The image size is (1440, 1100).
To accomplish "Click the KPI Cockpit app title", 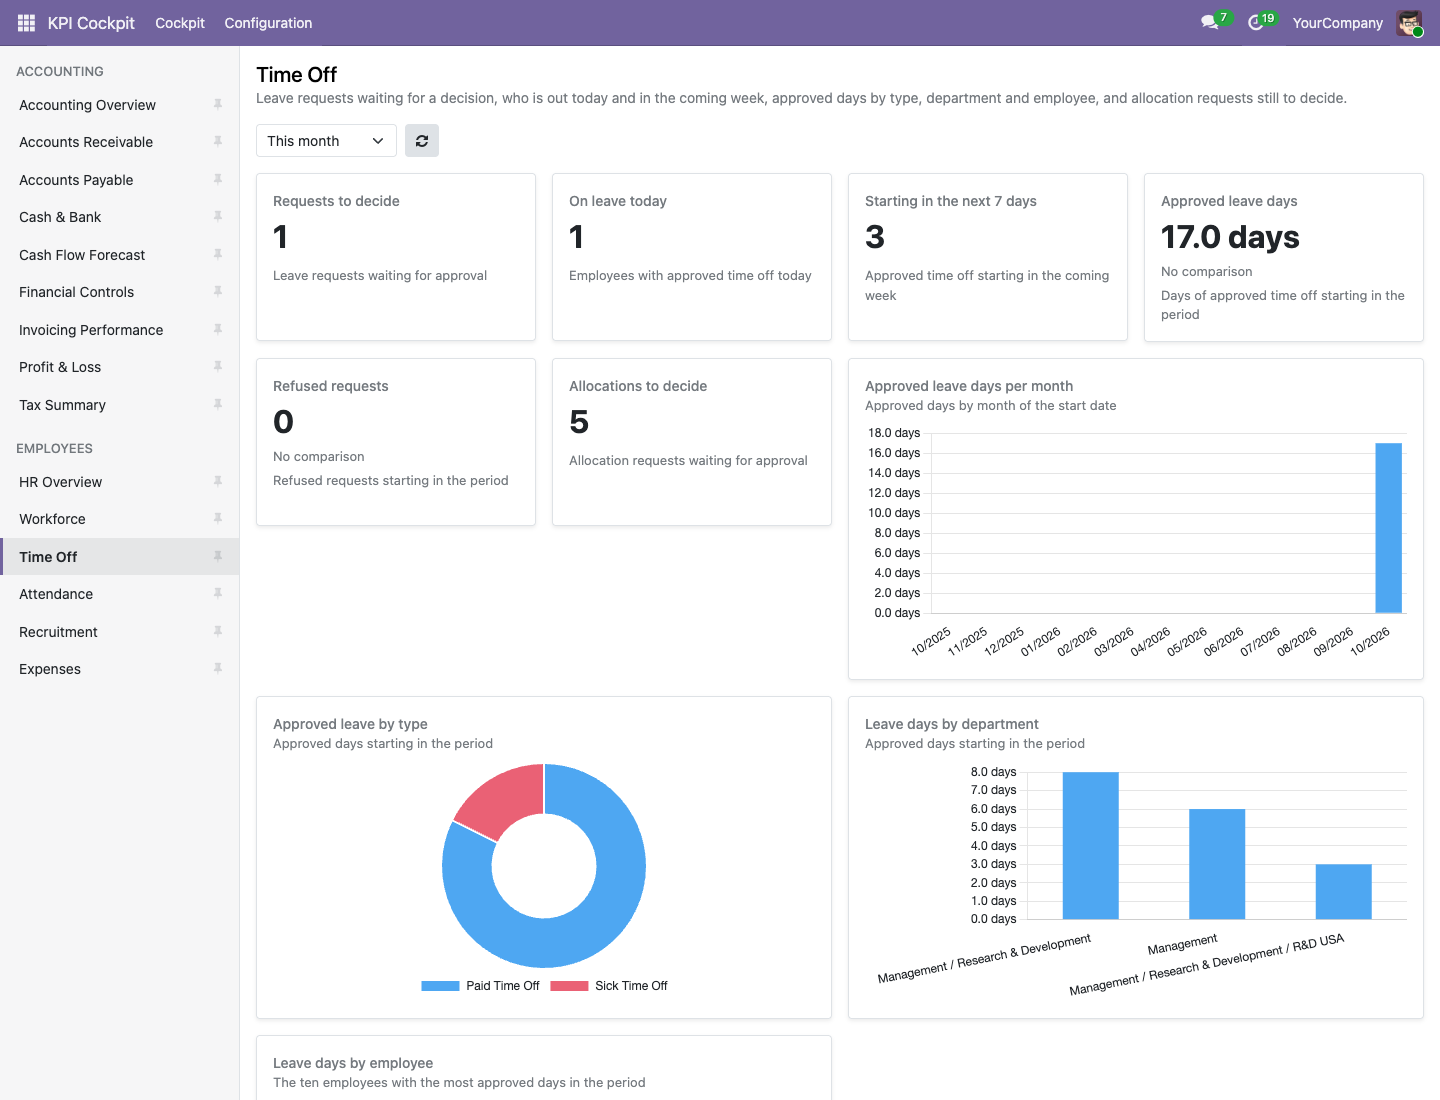I will (x=91, y=23).
